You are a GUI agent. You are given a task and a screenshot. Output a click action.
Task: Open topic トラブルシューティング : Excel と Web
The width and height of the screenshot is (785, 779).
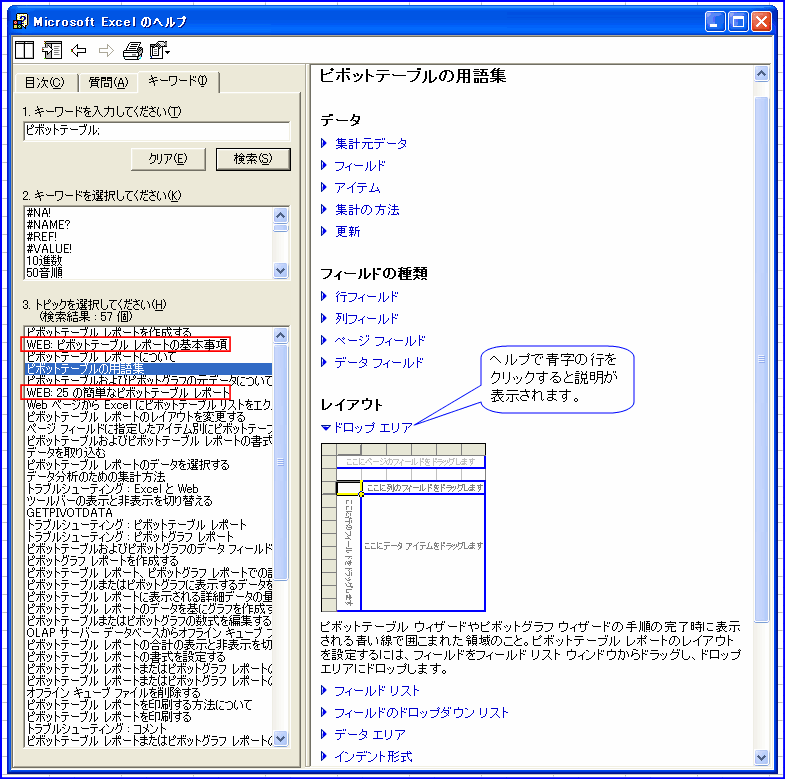point(112,489)
